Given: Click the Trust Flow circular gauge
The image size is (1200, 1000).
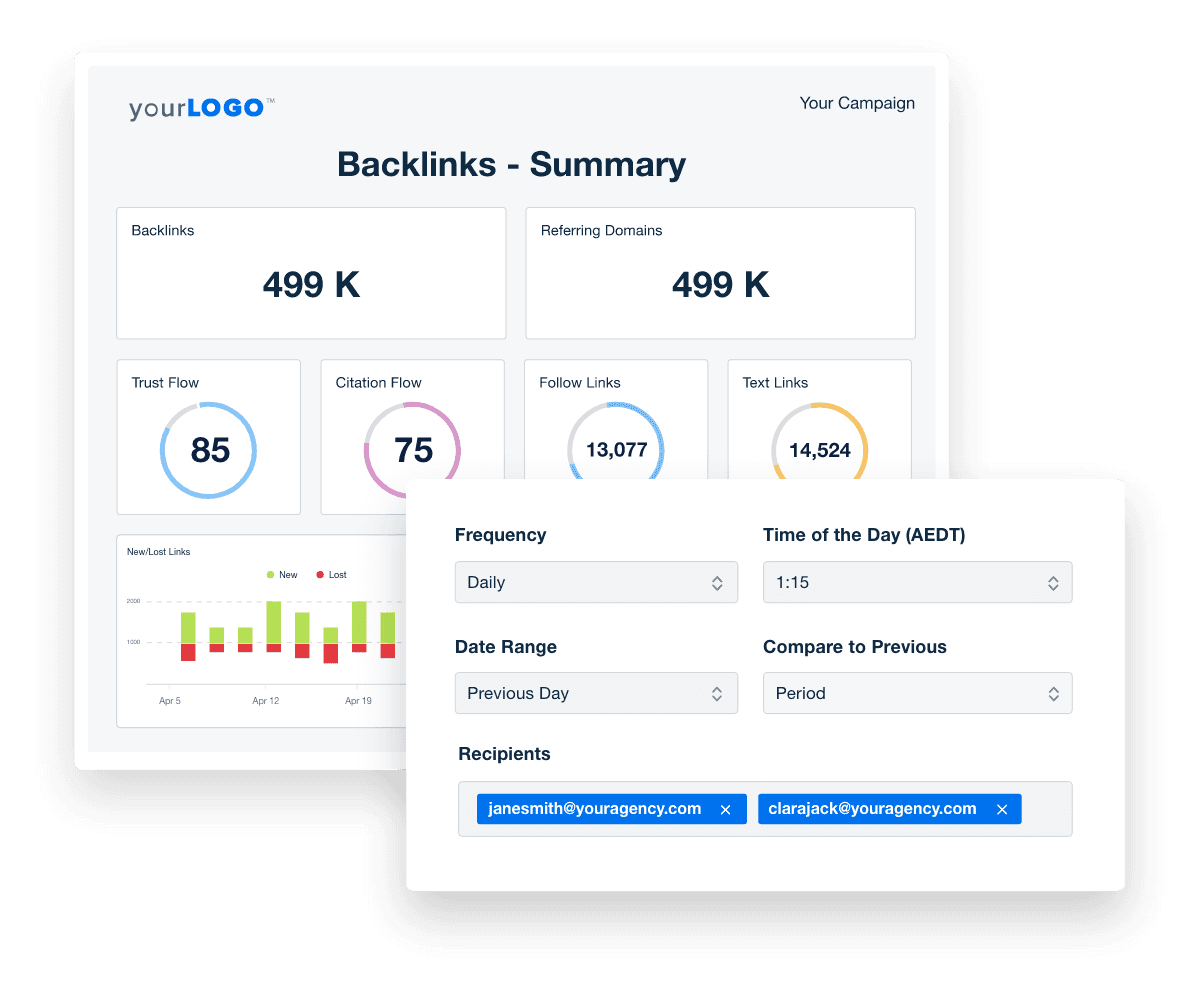Looking at the screenshot, I should [208, 449].
